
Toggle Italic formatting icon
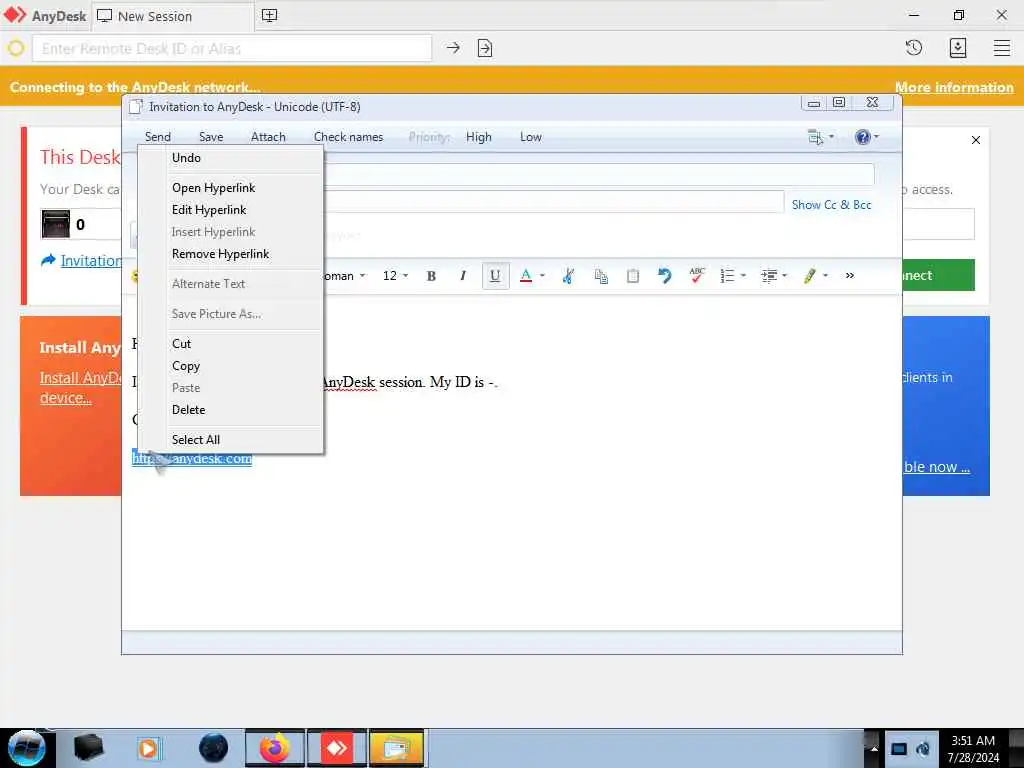[x=462, y=276]
